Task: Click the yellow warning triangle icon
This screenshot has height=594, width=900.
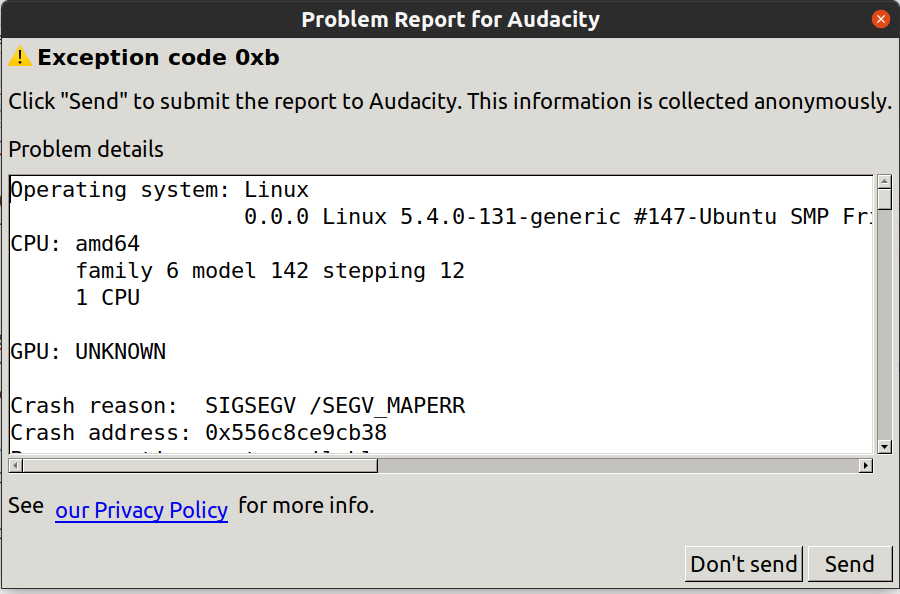Action: click(20, 57)
